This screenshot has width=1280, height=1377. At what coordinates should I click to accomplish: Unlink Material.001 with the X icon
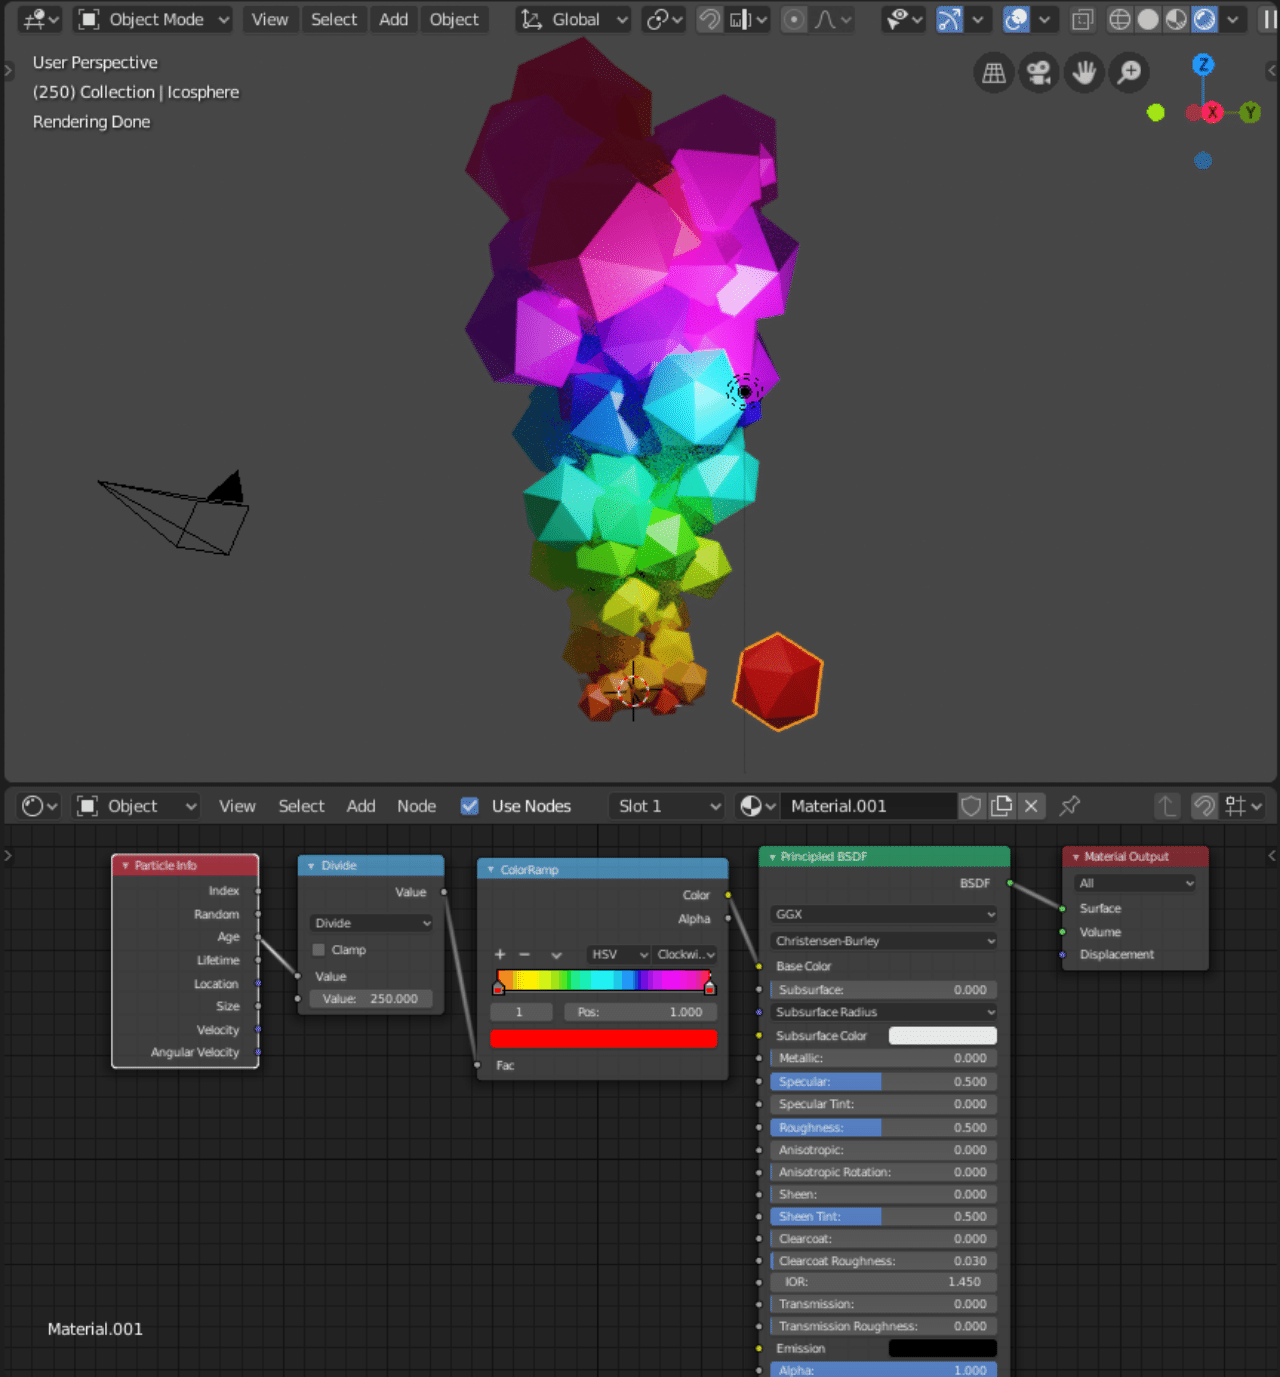1031,806
